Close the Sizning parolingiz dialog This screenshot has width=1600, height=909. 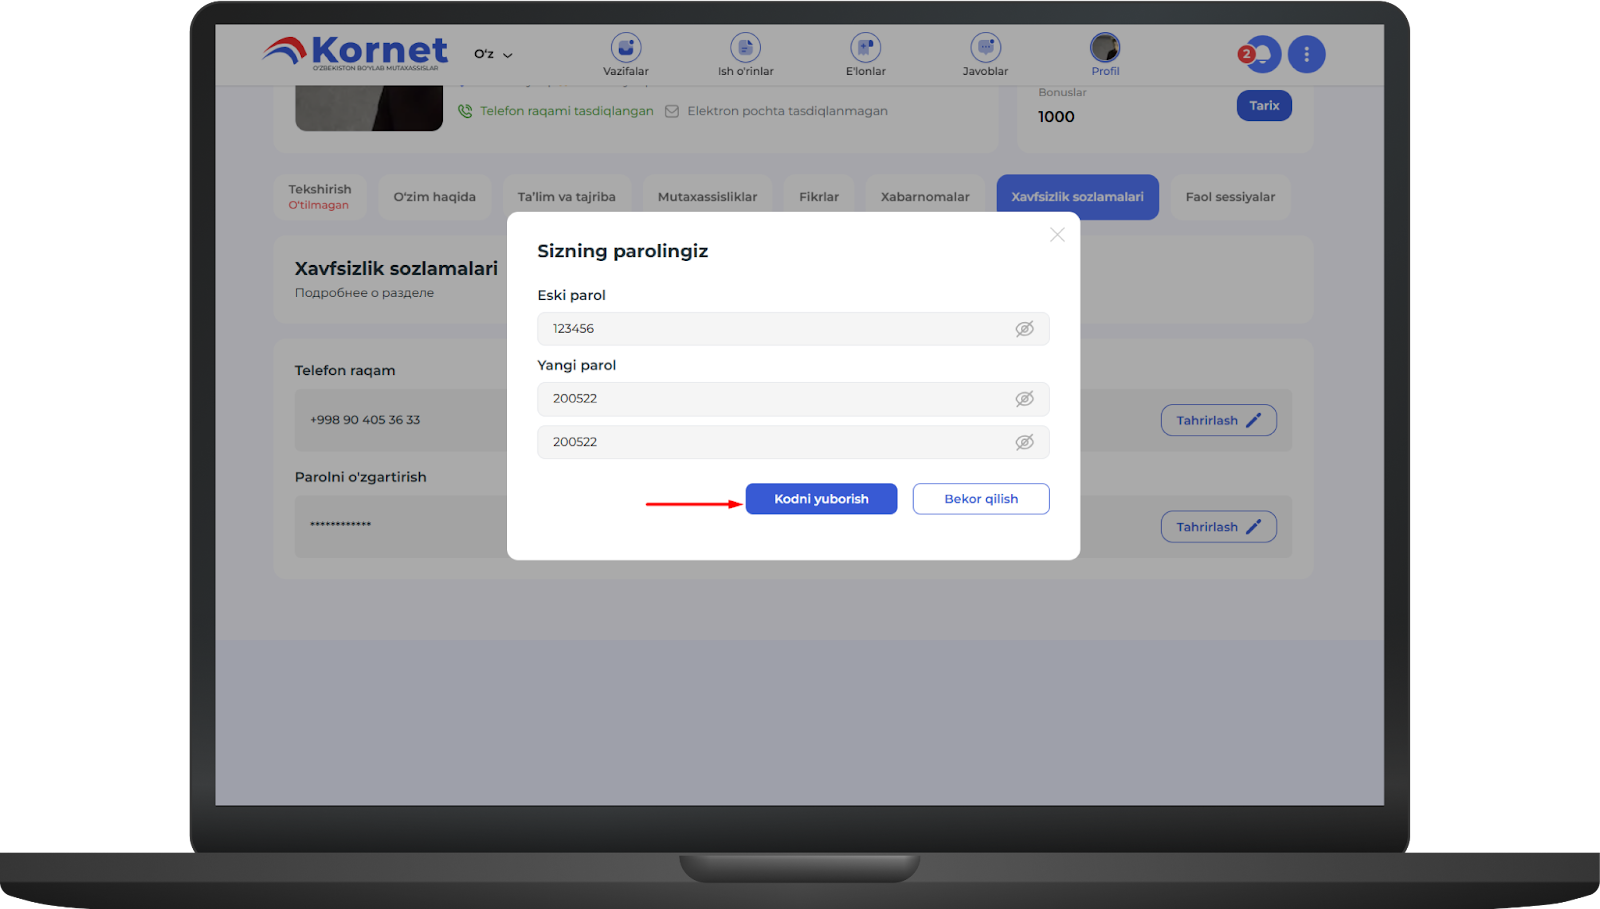[x=1057, y=235]
